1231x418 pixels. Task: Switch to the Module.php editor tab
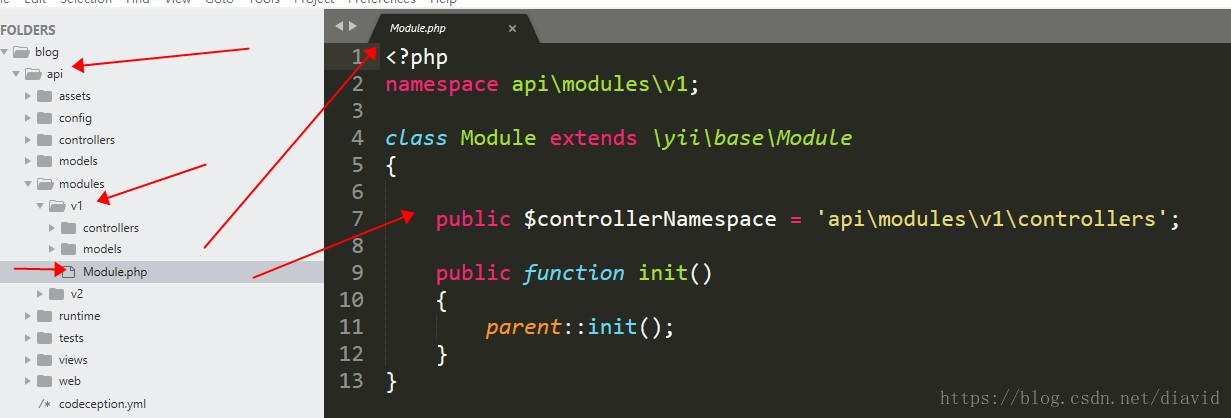pos(452,28)
